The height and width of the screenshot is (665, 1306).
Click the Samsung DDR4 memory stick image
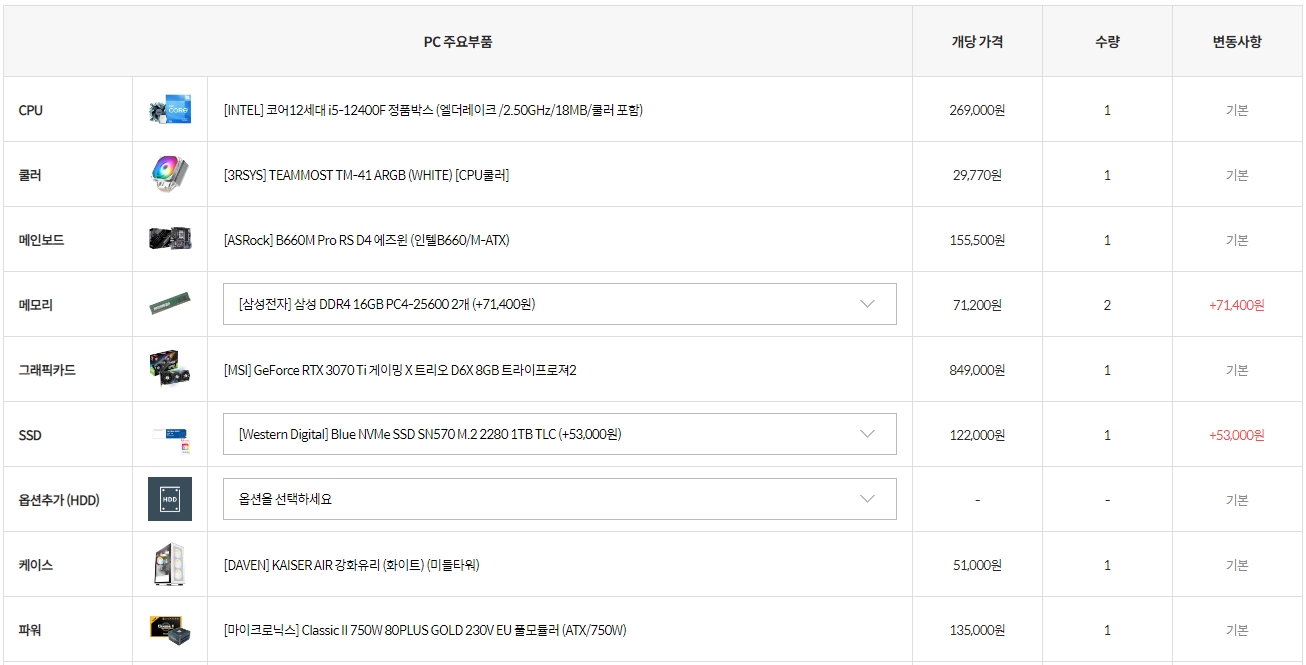coord(169,305)
